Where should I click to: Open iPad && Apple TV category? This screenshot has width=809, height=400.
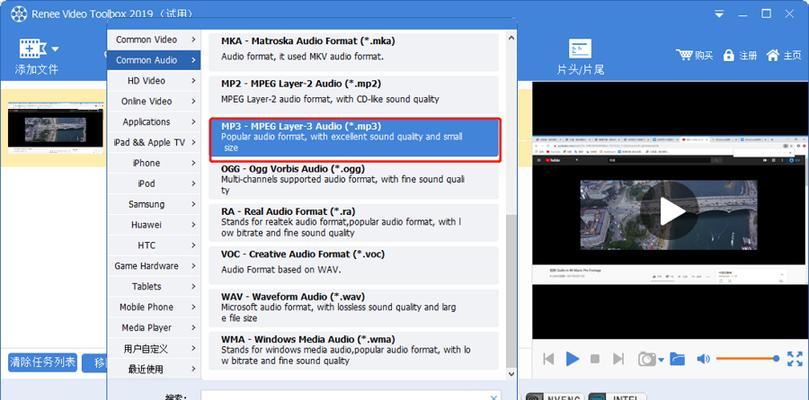154,142
